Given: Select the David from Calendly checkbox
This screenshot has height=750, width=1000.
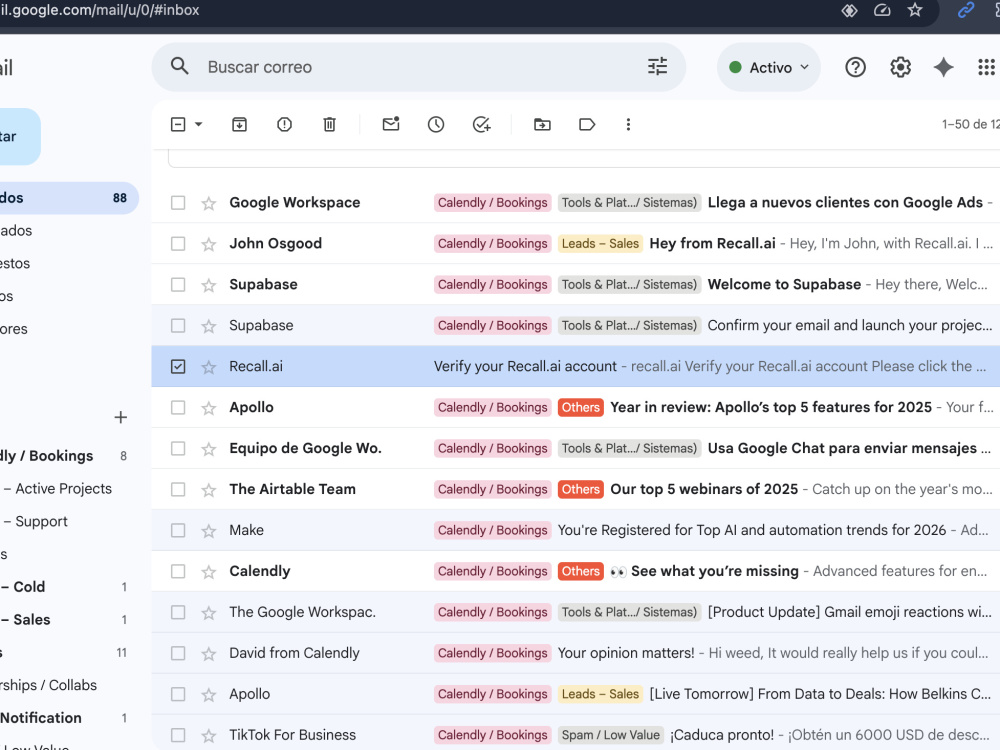Looking at the screenshot, I should [178, 653].
